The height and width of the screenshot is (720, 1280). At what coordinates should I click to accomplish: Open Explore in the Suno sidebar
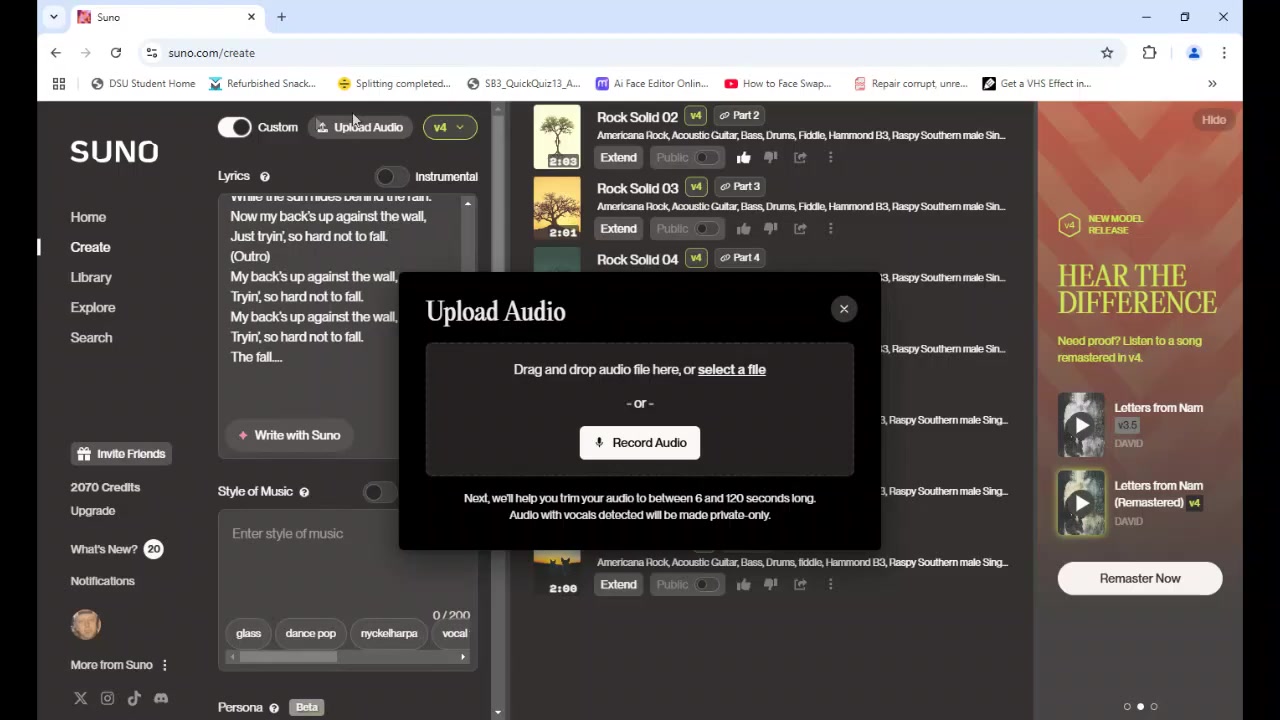point(93,307)
